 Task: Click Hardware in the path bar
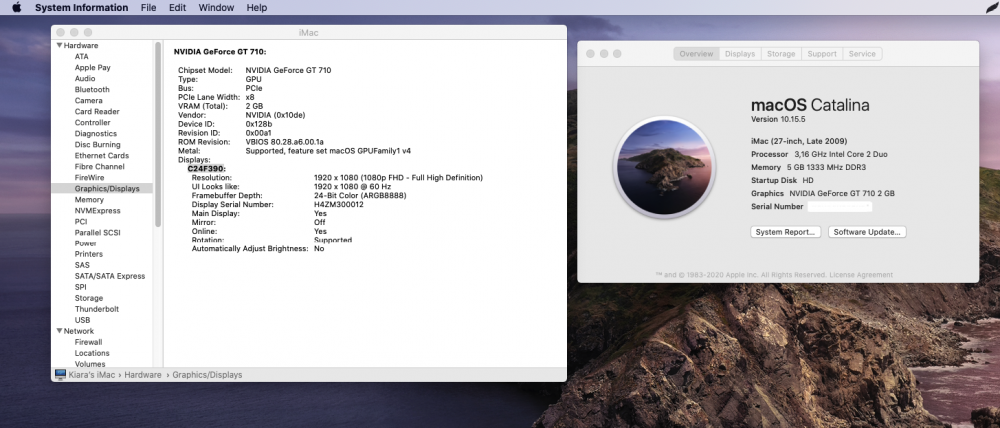point(143,375)
